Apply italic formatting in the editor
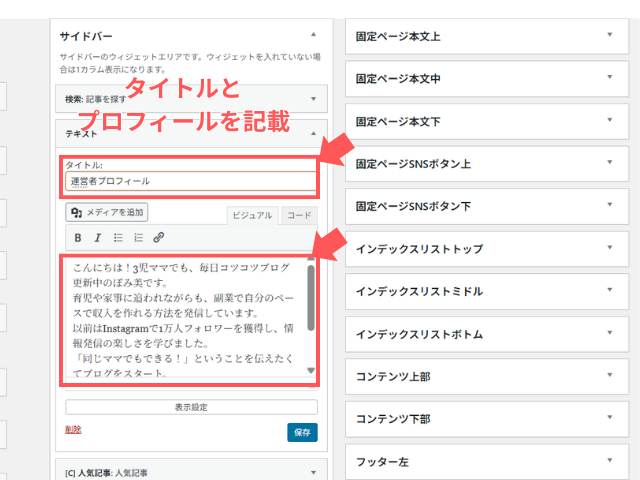This screenshot has height=480, width=640. [x=97, y=238]
